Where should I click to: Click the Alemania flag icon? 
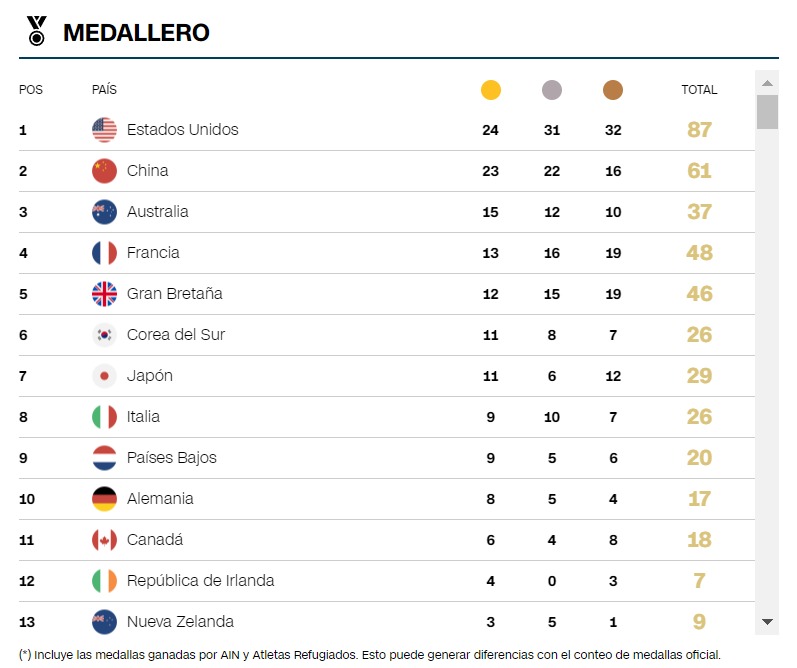point(104,499)
